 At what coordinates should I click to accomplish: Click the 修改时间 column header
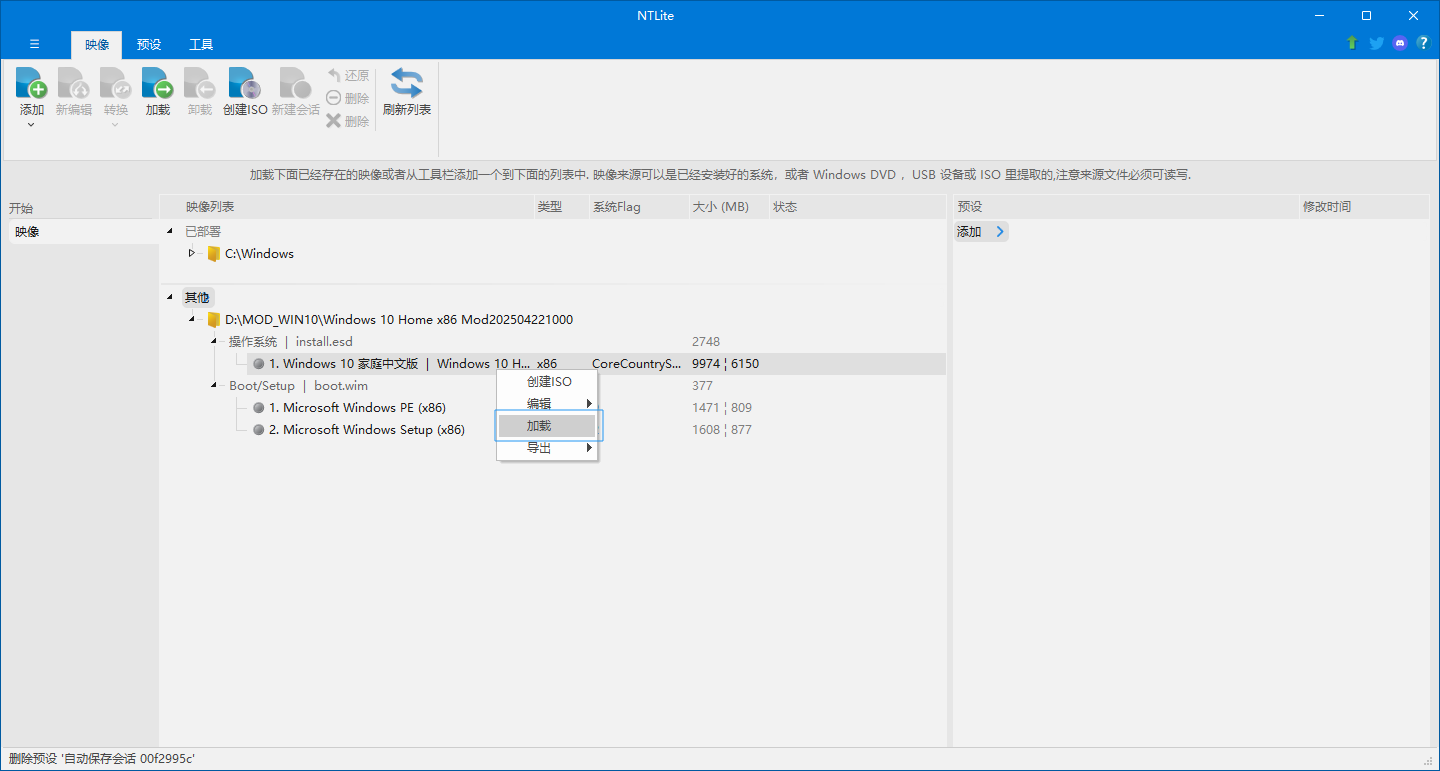1364,207
